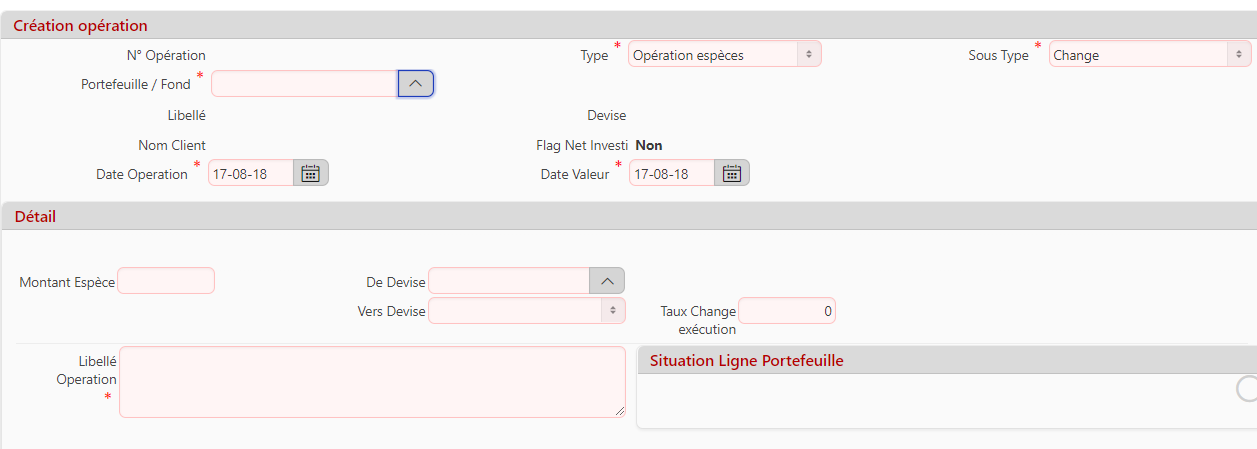
Task: Focus the De Devise text field
Action: pyautogui.click(x=509, y=281)
